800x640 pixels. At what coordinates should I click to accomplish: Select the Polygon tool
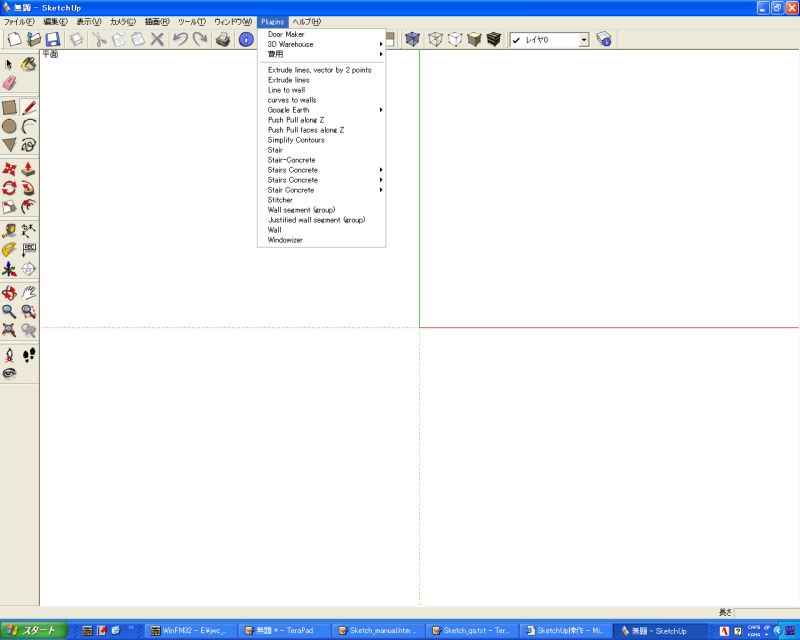pyautogui.click(x=9, y=145)
